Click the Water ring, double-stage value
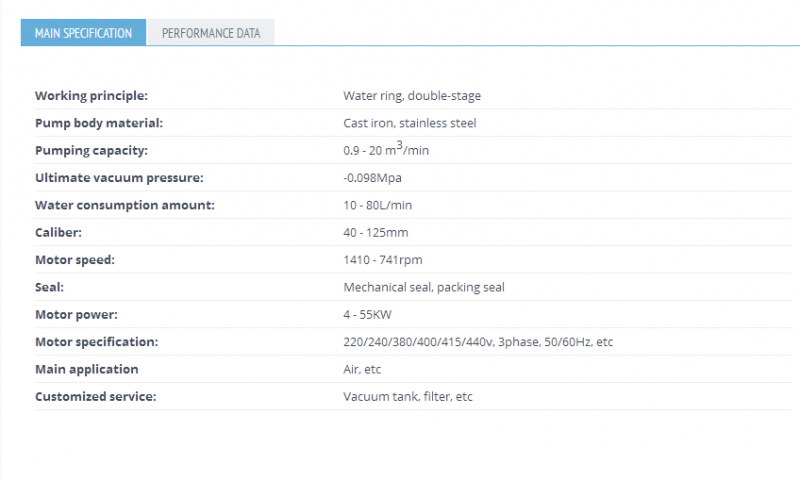The width and height of the screenshot is (800, 481). pyautogui.click(x=412, y=96)
